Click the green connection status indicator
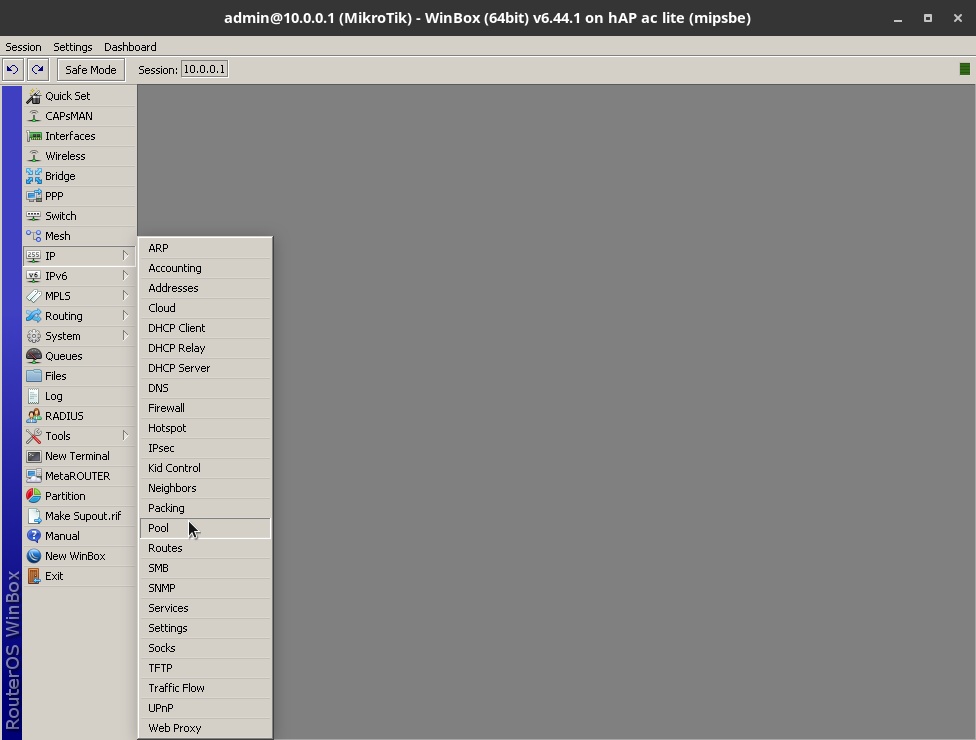976x740 pixels. [x=965, y=69]
